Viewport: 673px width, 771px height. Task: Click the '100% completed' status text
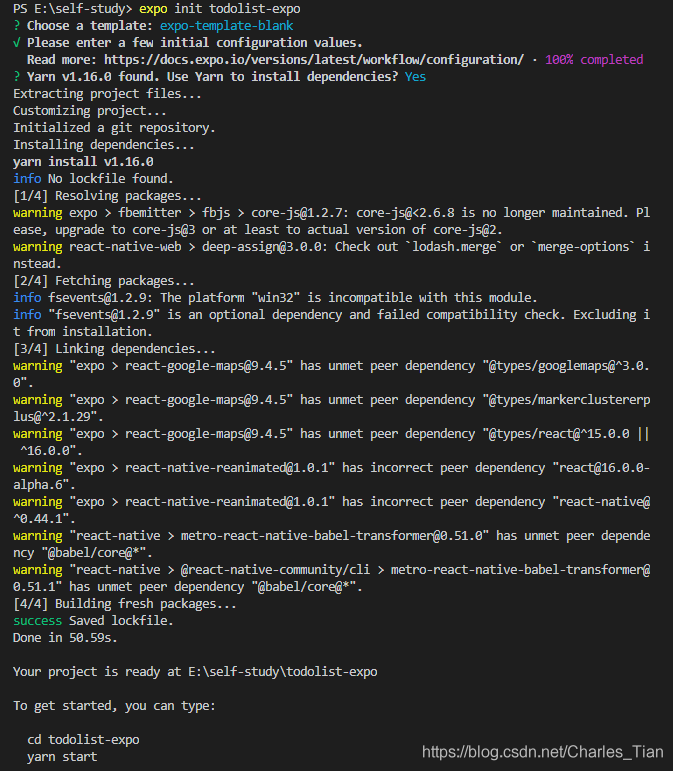[594, 60]
